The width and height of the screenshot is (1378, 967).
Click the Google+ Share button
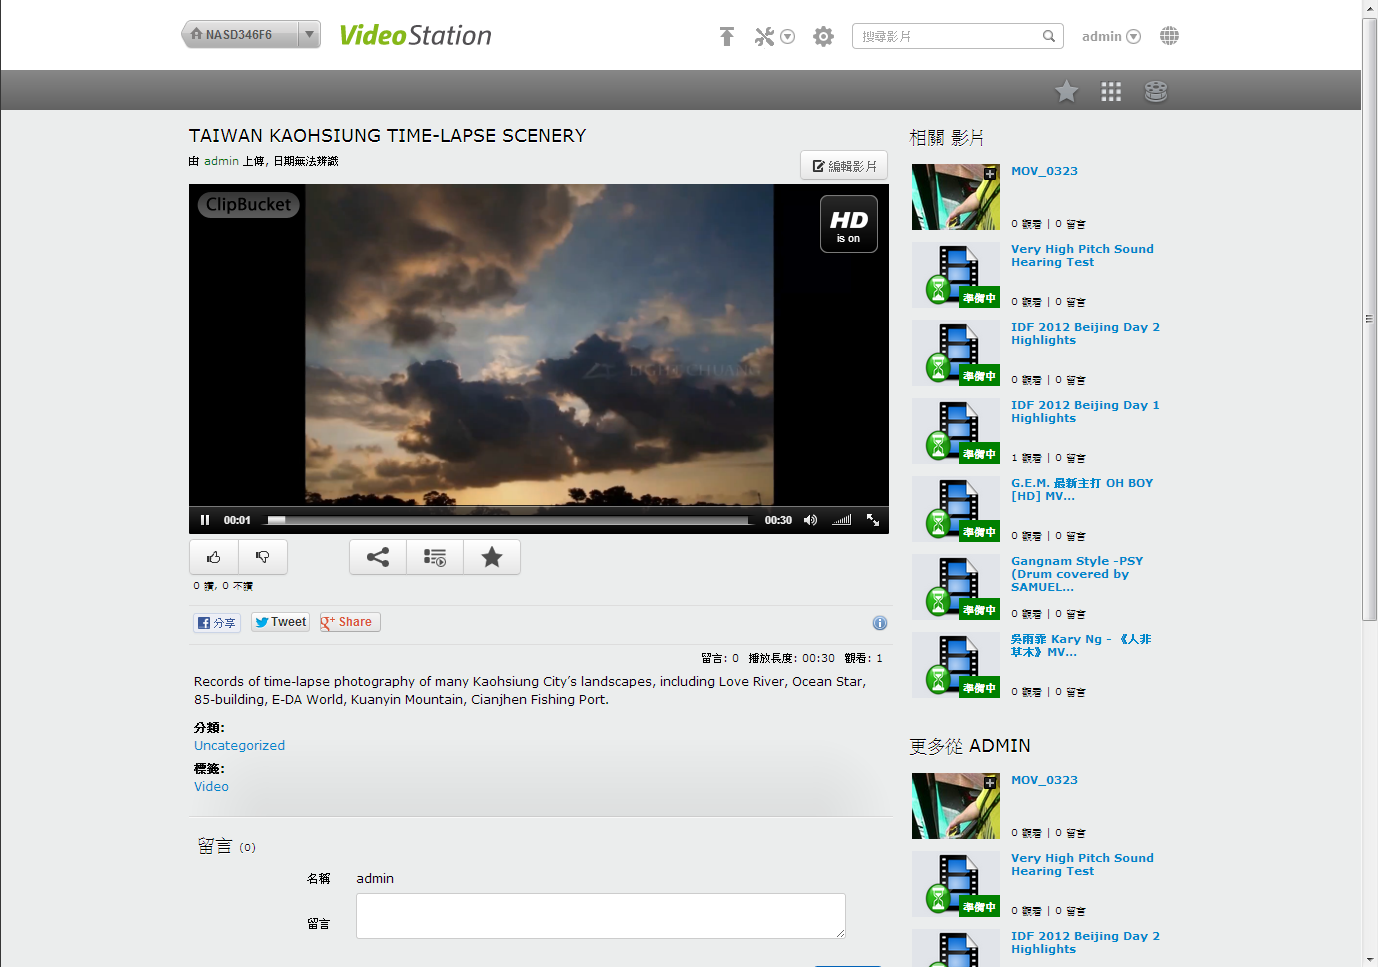point(350,622)
